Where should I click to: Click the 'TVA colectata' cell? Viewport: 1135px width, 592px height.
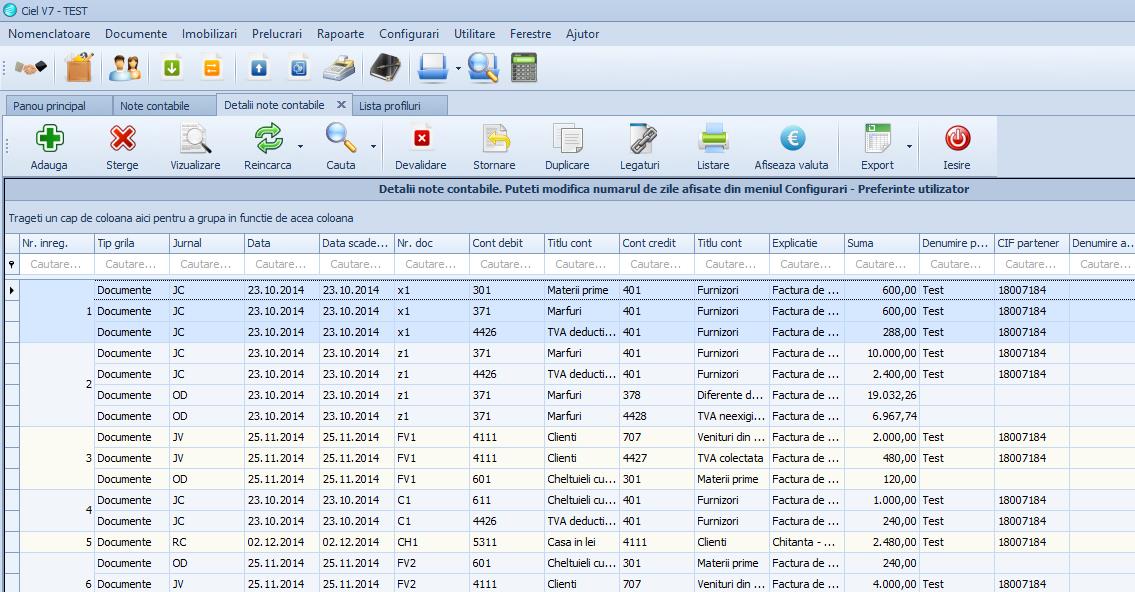pyautogui.click(x=732, y=458)
